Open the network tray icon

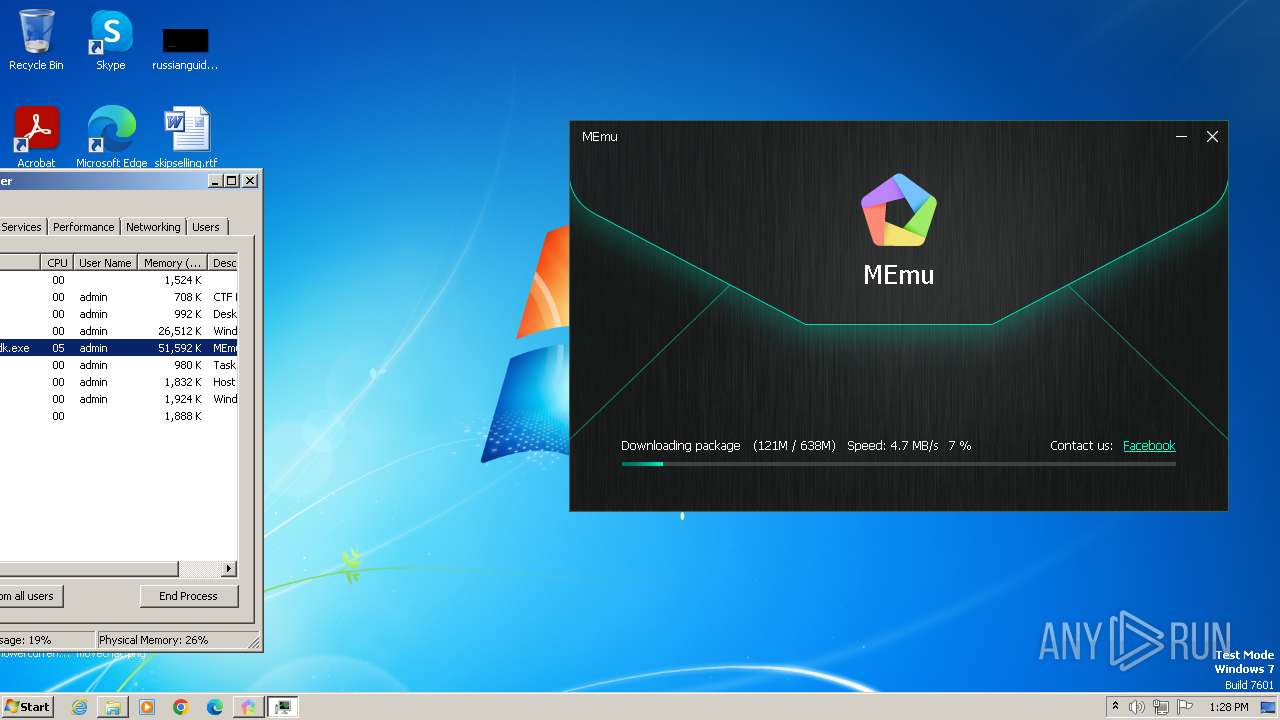[1161, 707]
